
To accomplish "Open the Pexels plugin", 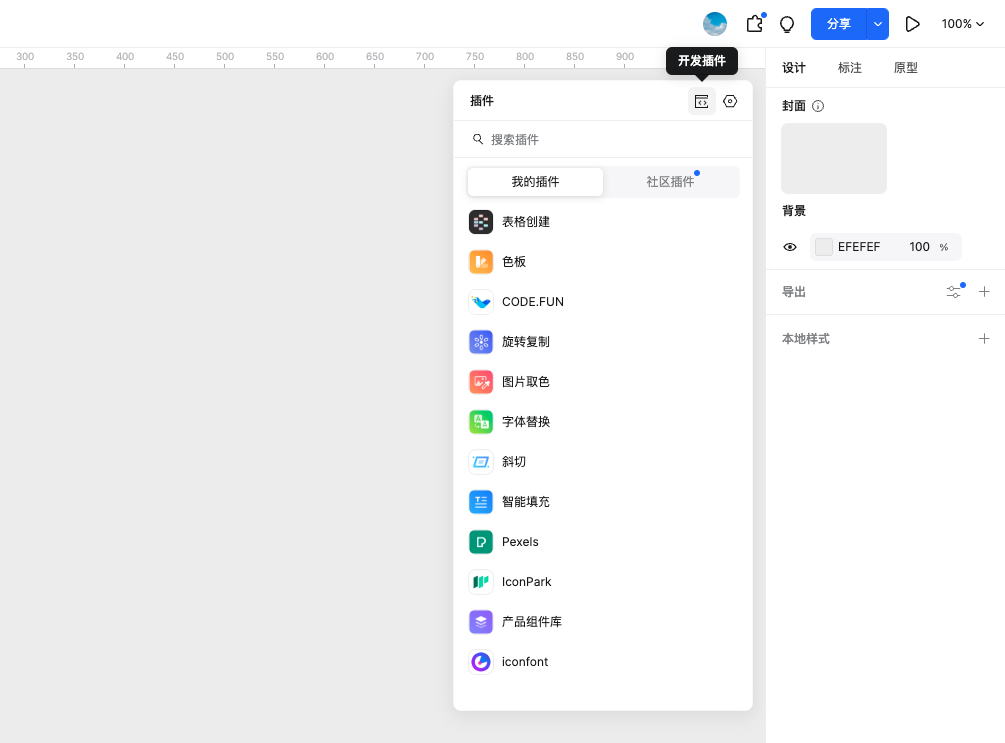I will point(520,542).
